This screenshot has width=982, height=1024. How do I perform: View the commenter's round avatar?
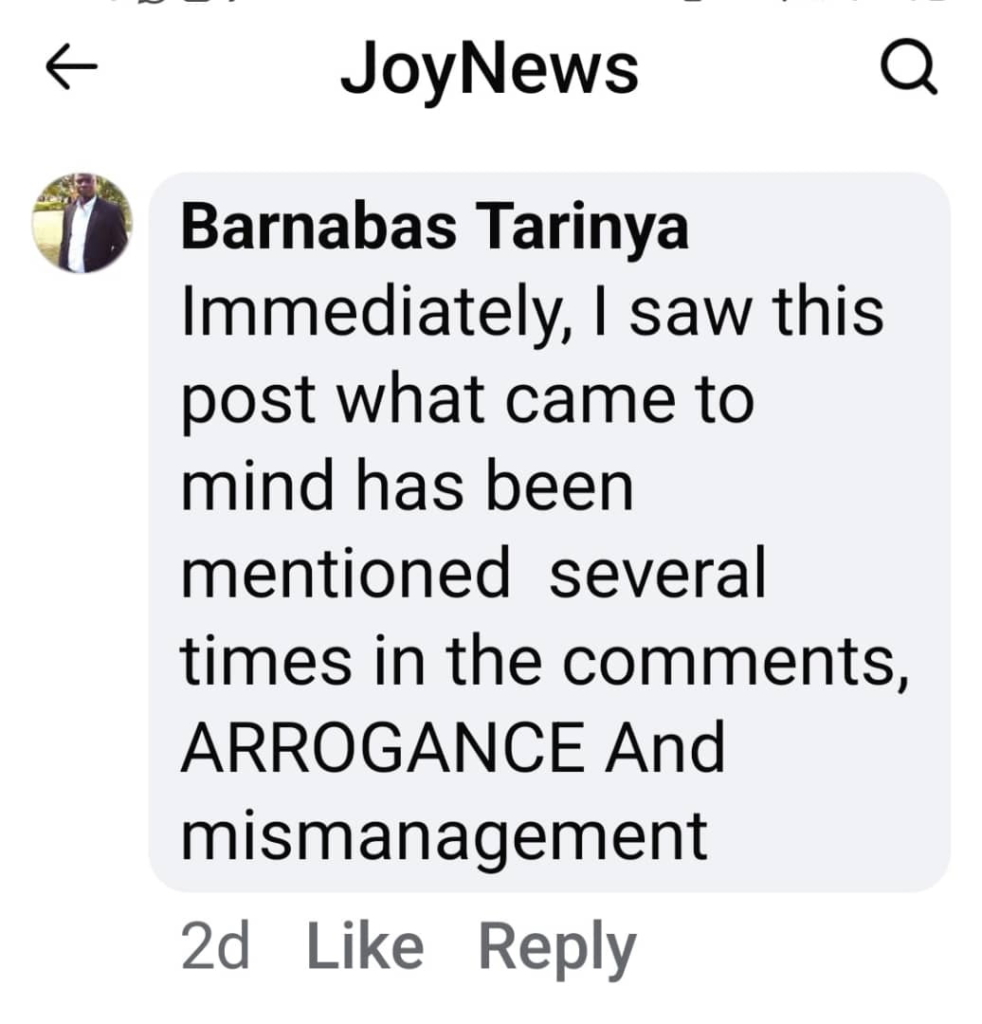coord(82,223)
